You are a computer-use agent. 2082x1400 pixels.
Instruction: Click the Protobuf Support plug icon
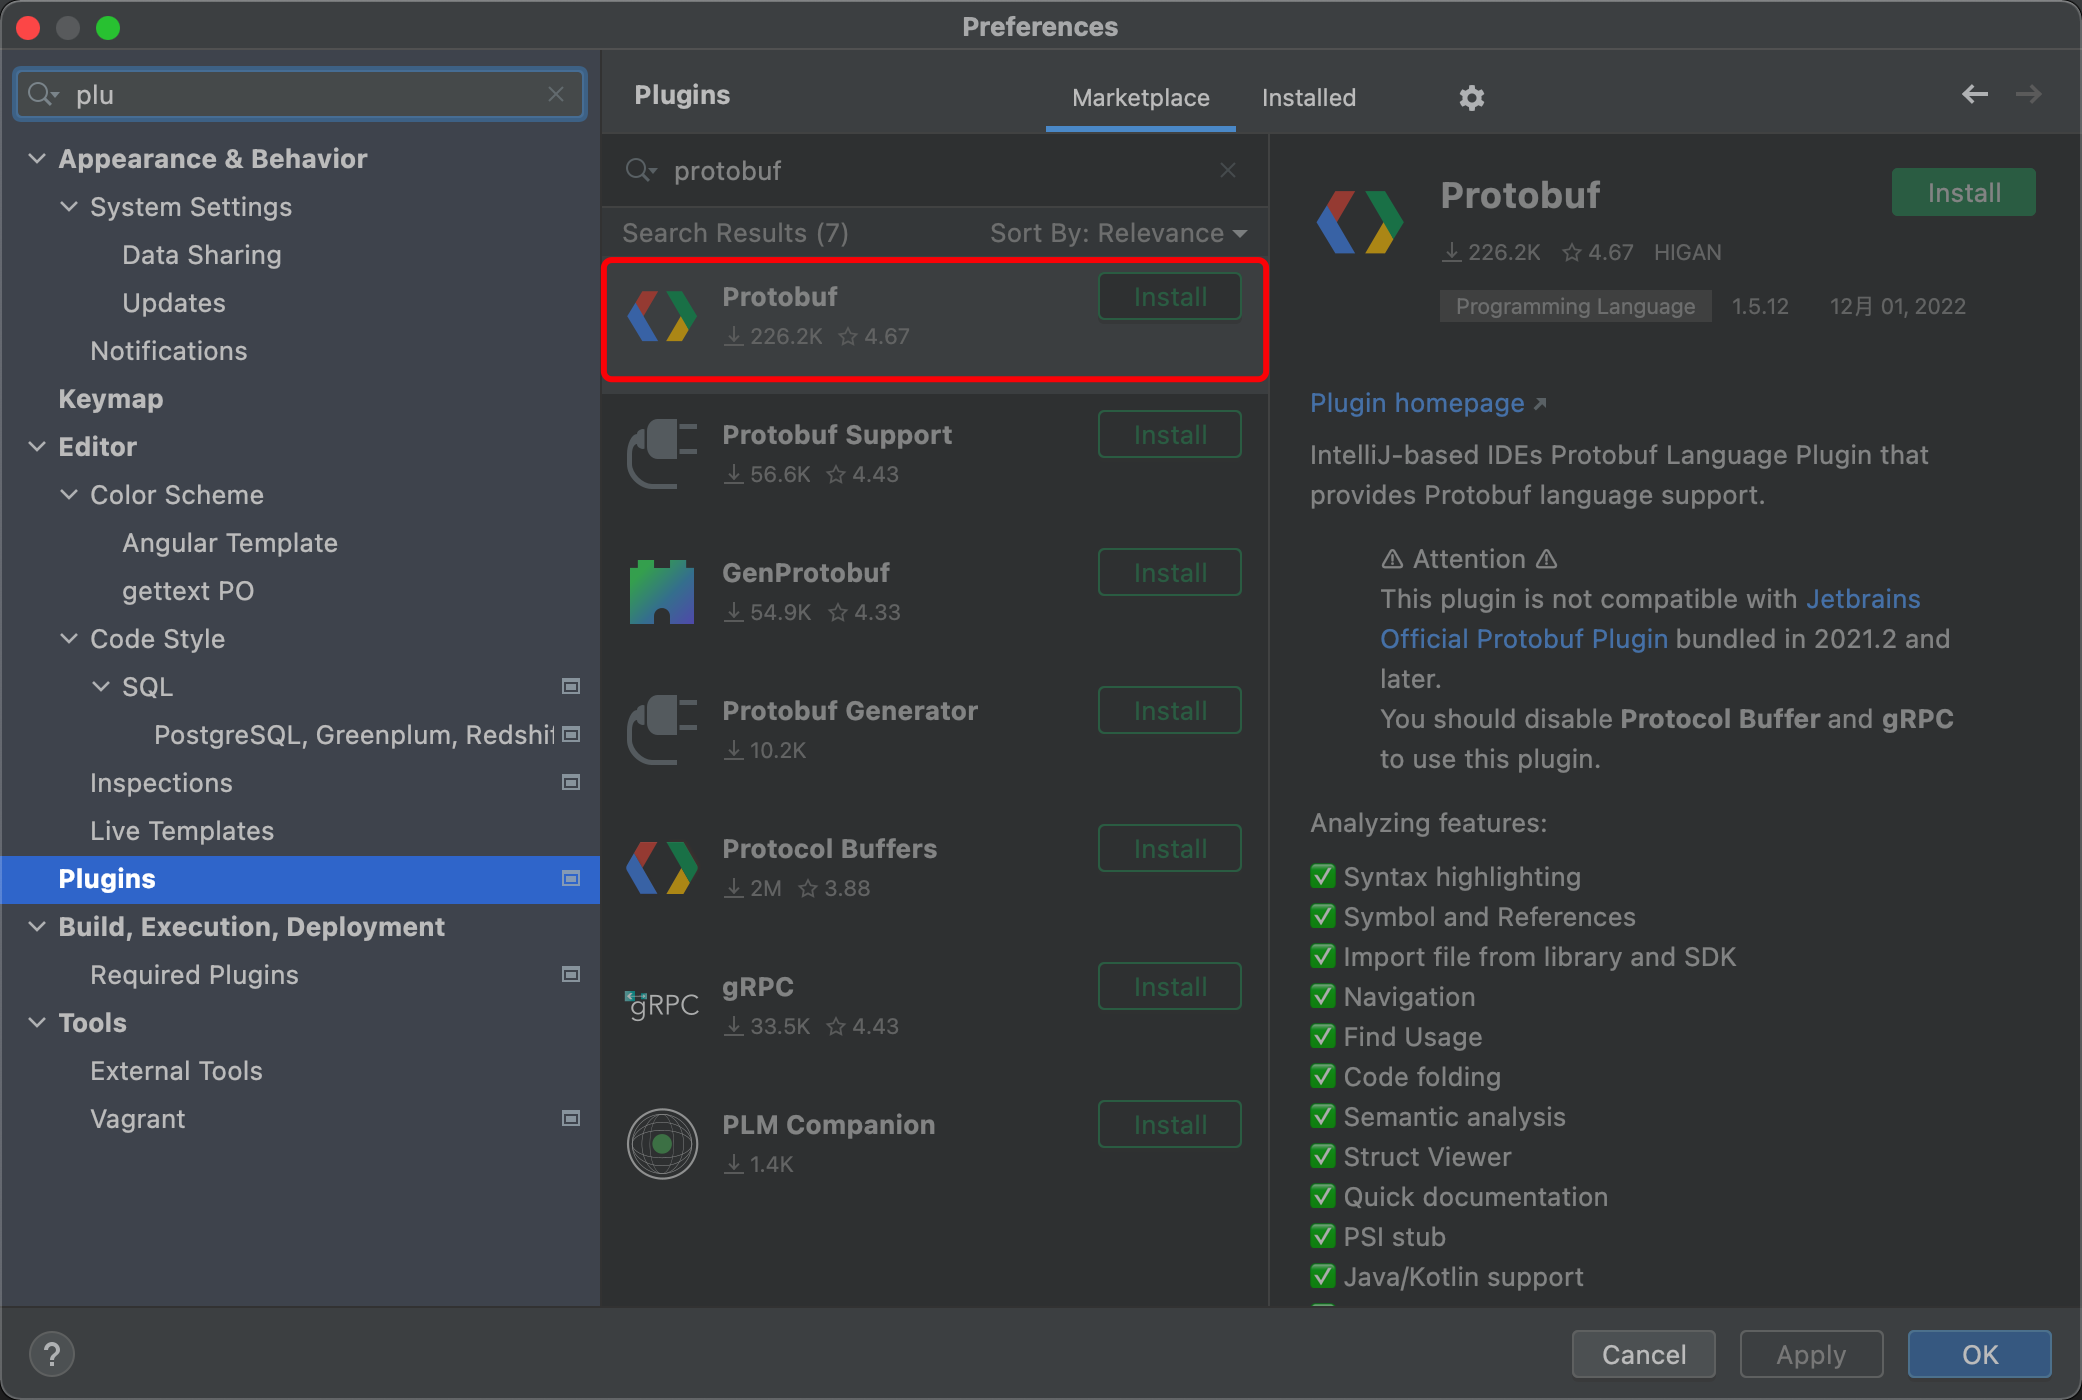click(x=661, y=454)
